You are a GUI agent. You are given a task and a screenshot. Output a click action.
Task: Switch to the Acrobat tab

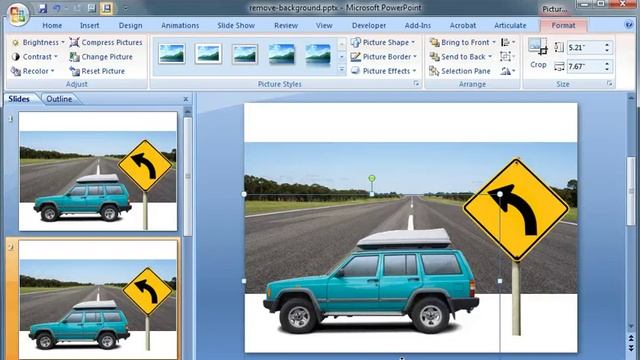[463, 25]
